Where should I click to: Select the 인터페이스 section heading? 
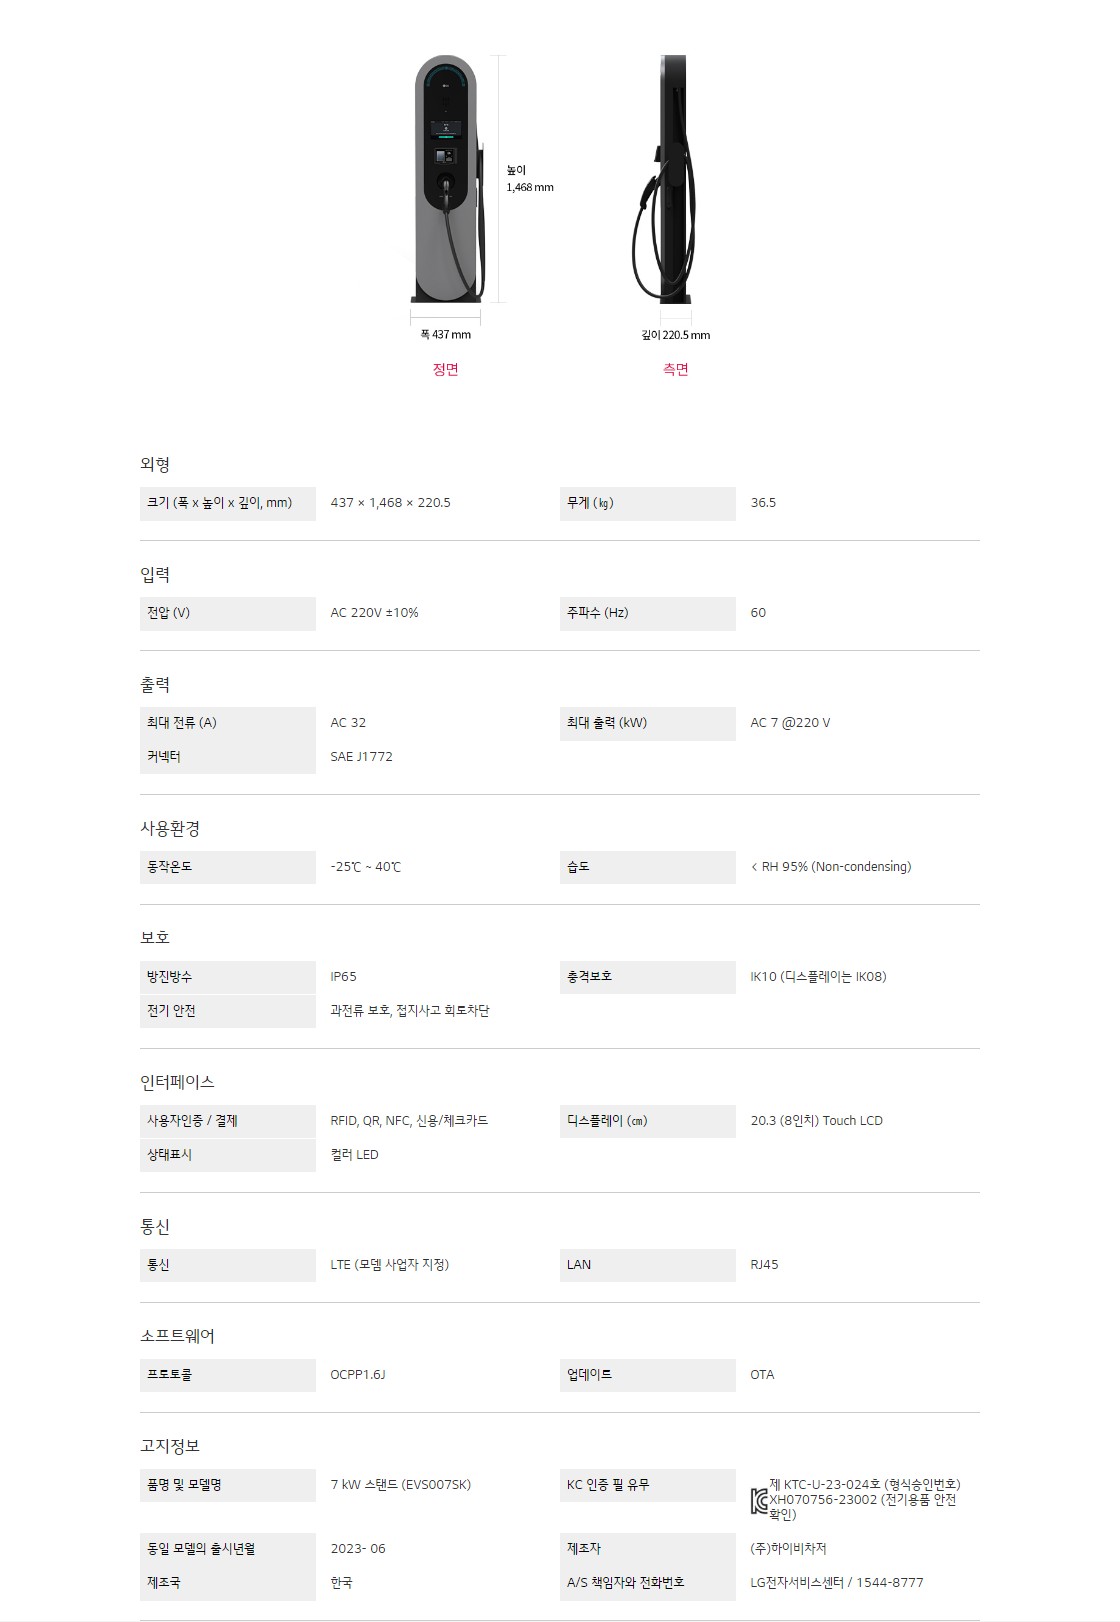click(x=177, y=1081)
